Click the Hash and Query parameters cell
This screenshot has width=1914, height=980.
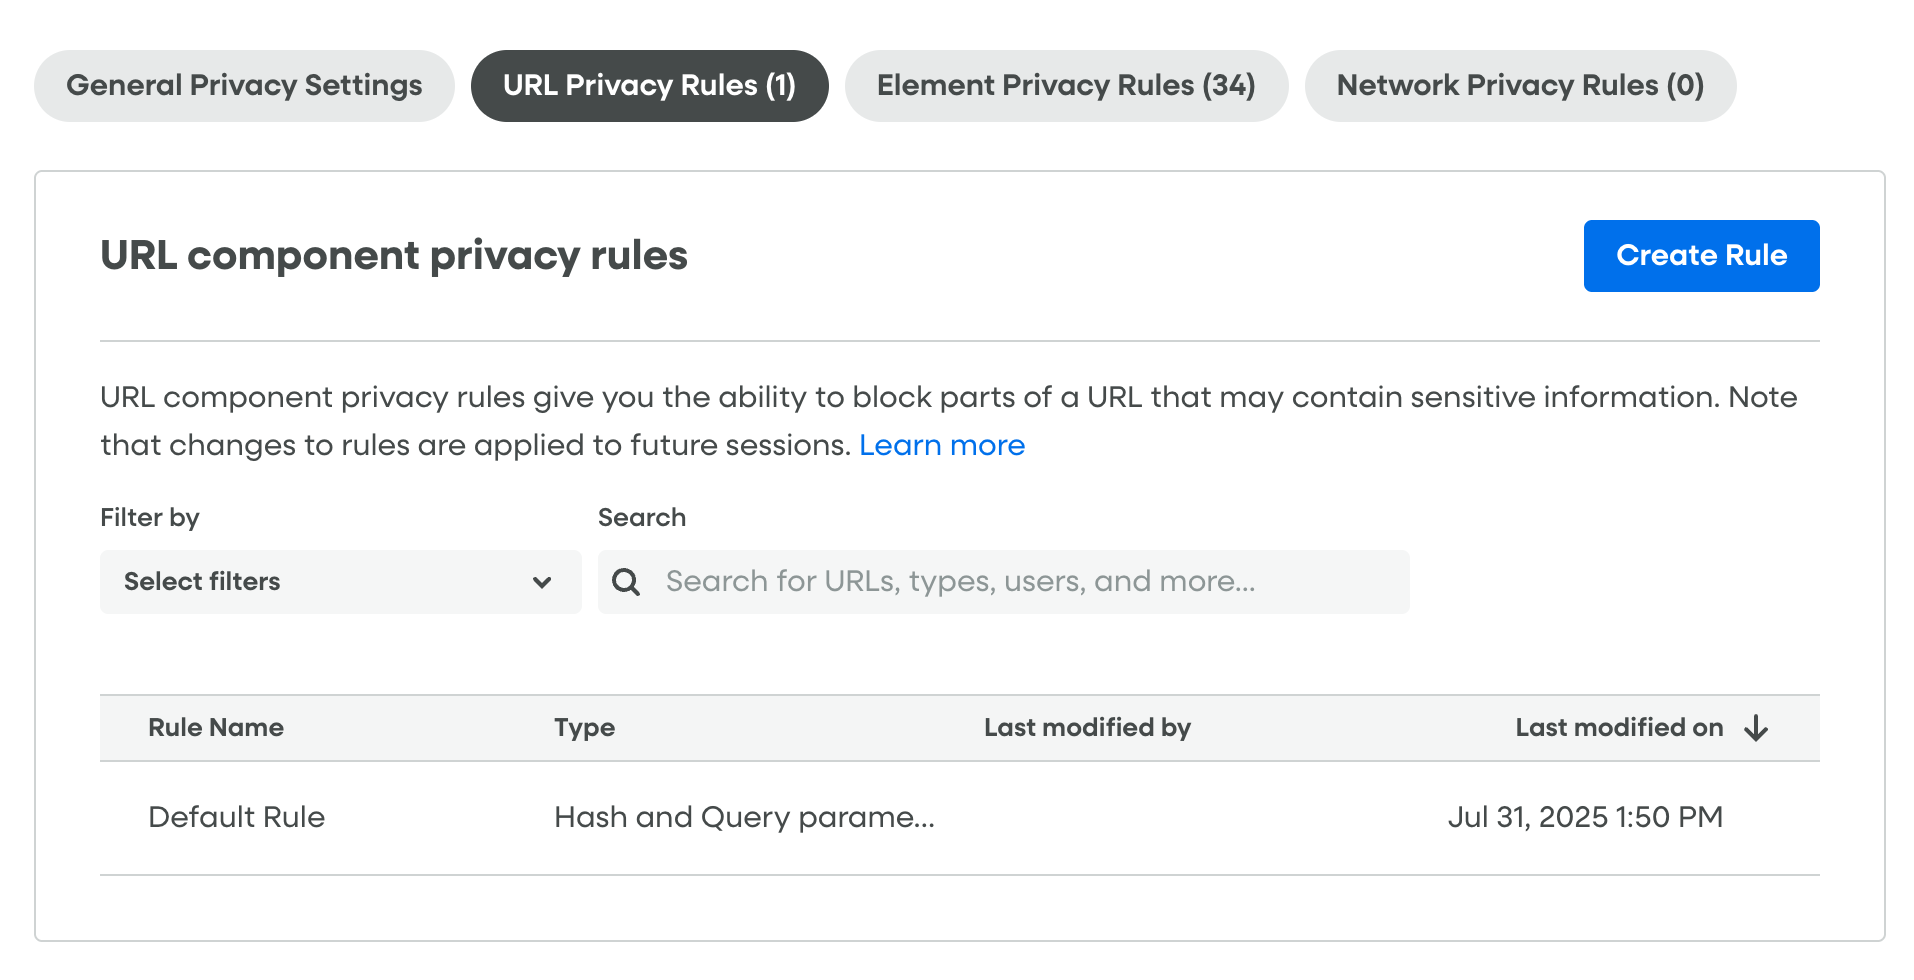[744, 817]
